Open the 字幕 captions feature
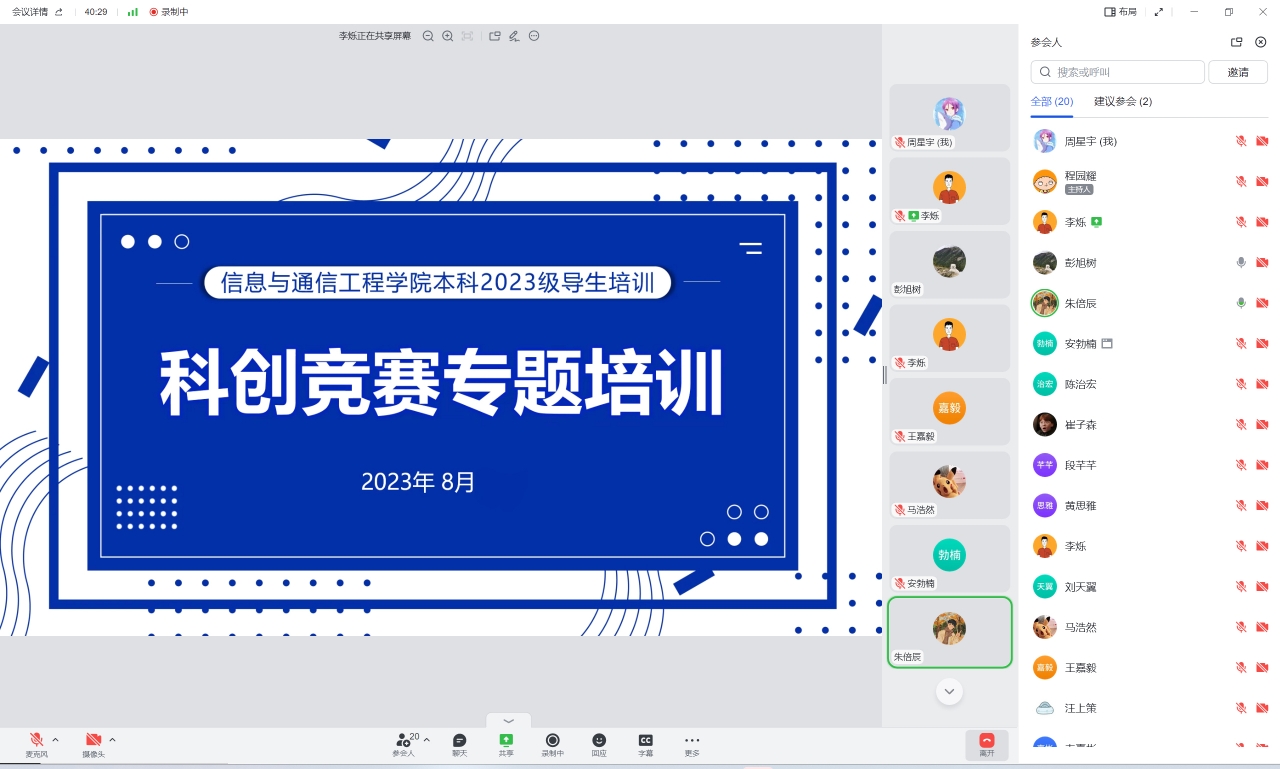The height and width of the screenshot is (769, 1280). point(645,745)
